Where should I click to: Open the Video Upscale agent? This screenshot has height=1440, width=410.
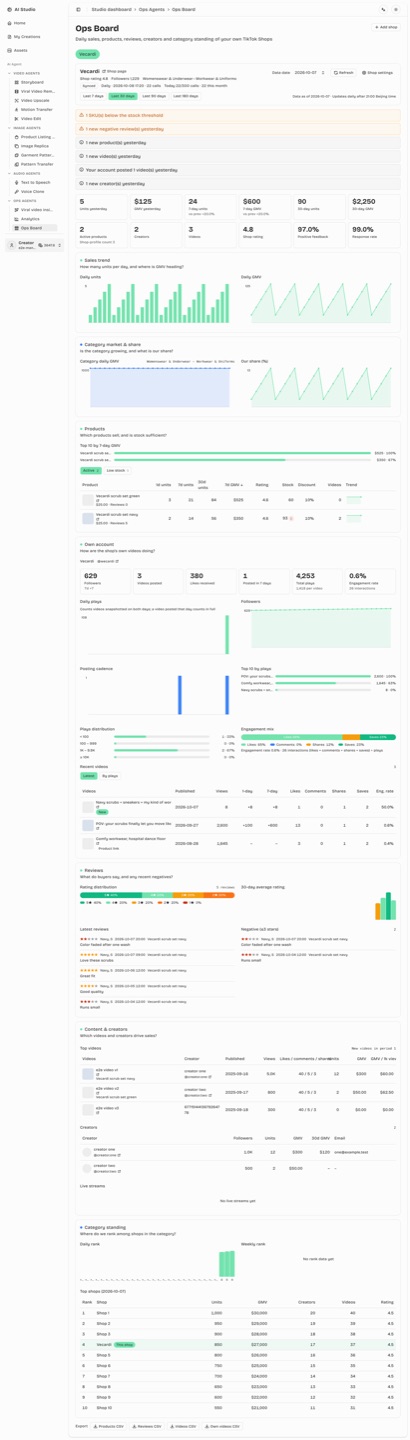[34, 100]
